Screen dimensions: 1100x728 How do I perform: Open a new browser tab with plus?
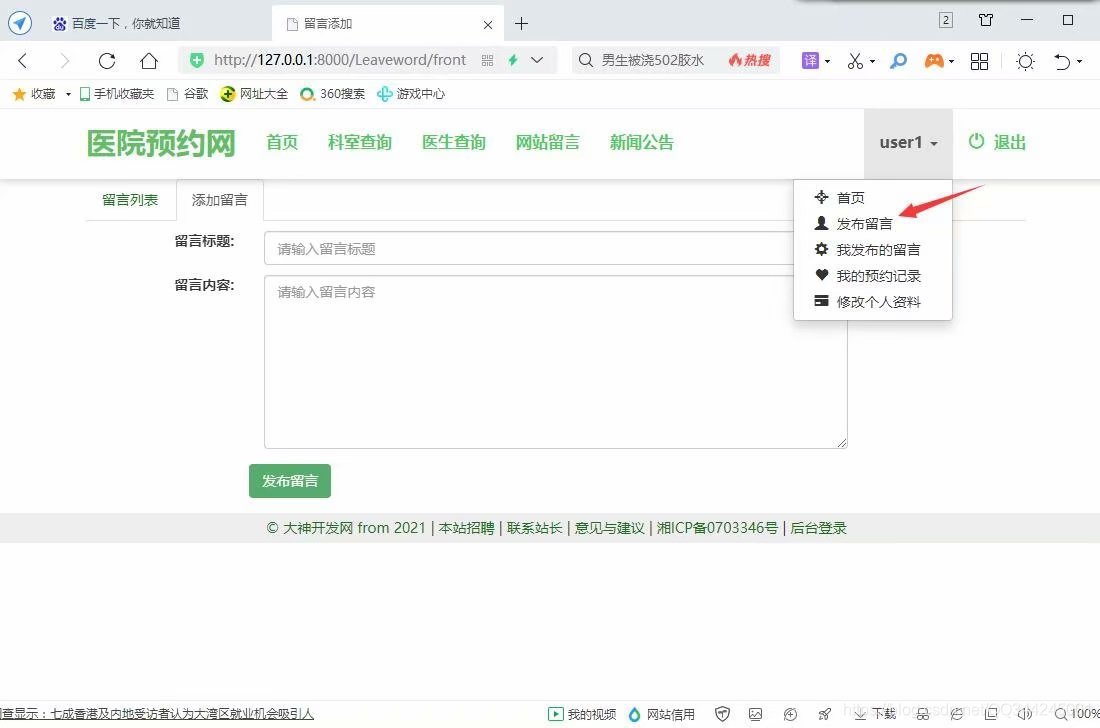click(x=521, y=24)
